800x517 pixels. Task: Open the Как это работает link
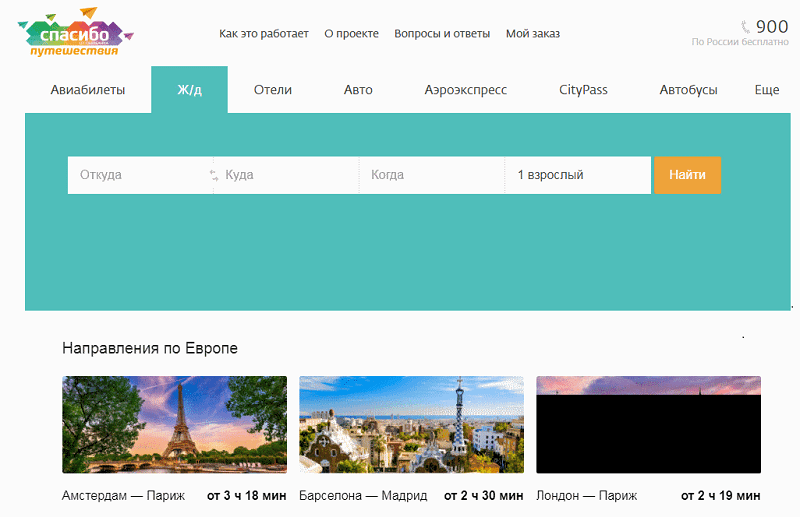click(x=264, y=34)
